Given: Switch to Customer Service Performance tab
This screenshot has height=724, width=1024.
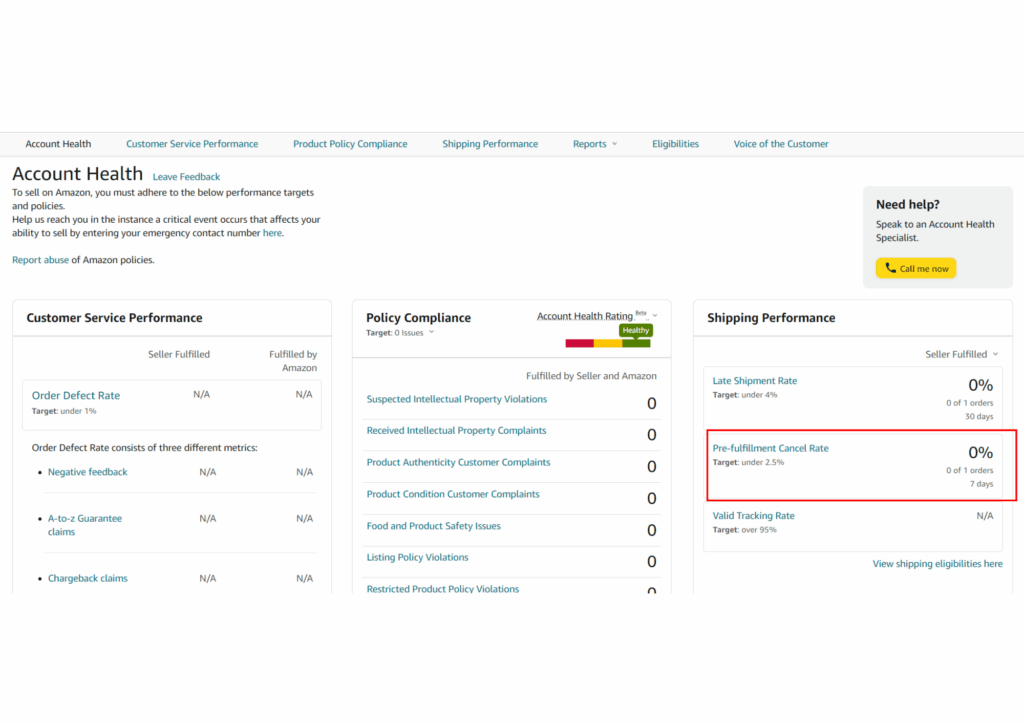Looking at the screenshot, I should (192, 144).
